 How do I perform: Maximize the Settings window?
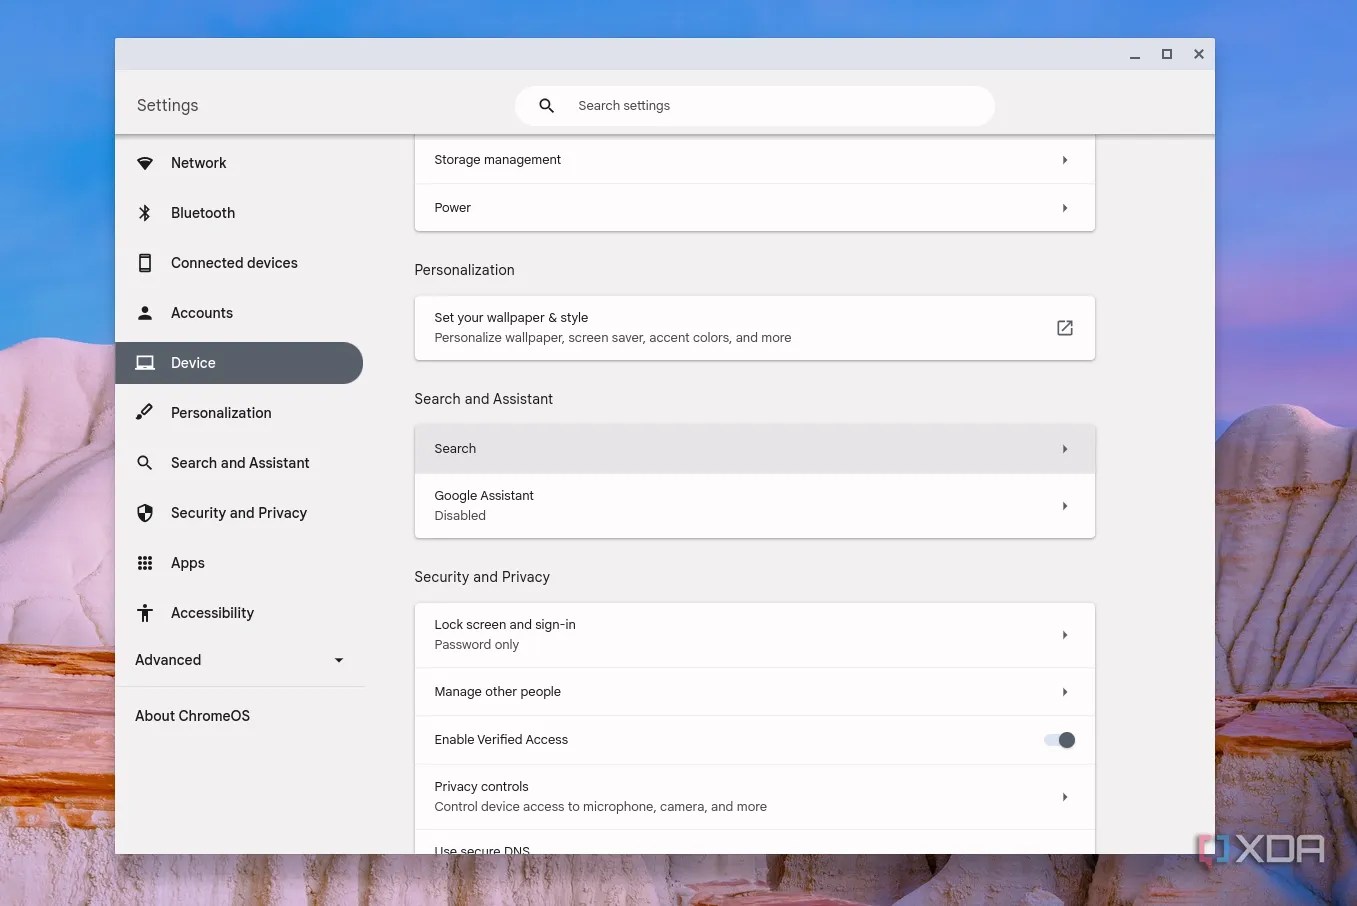(1167, 55)
